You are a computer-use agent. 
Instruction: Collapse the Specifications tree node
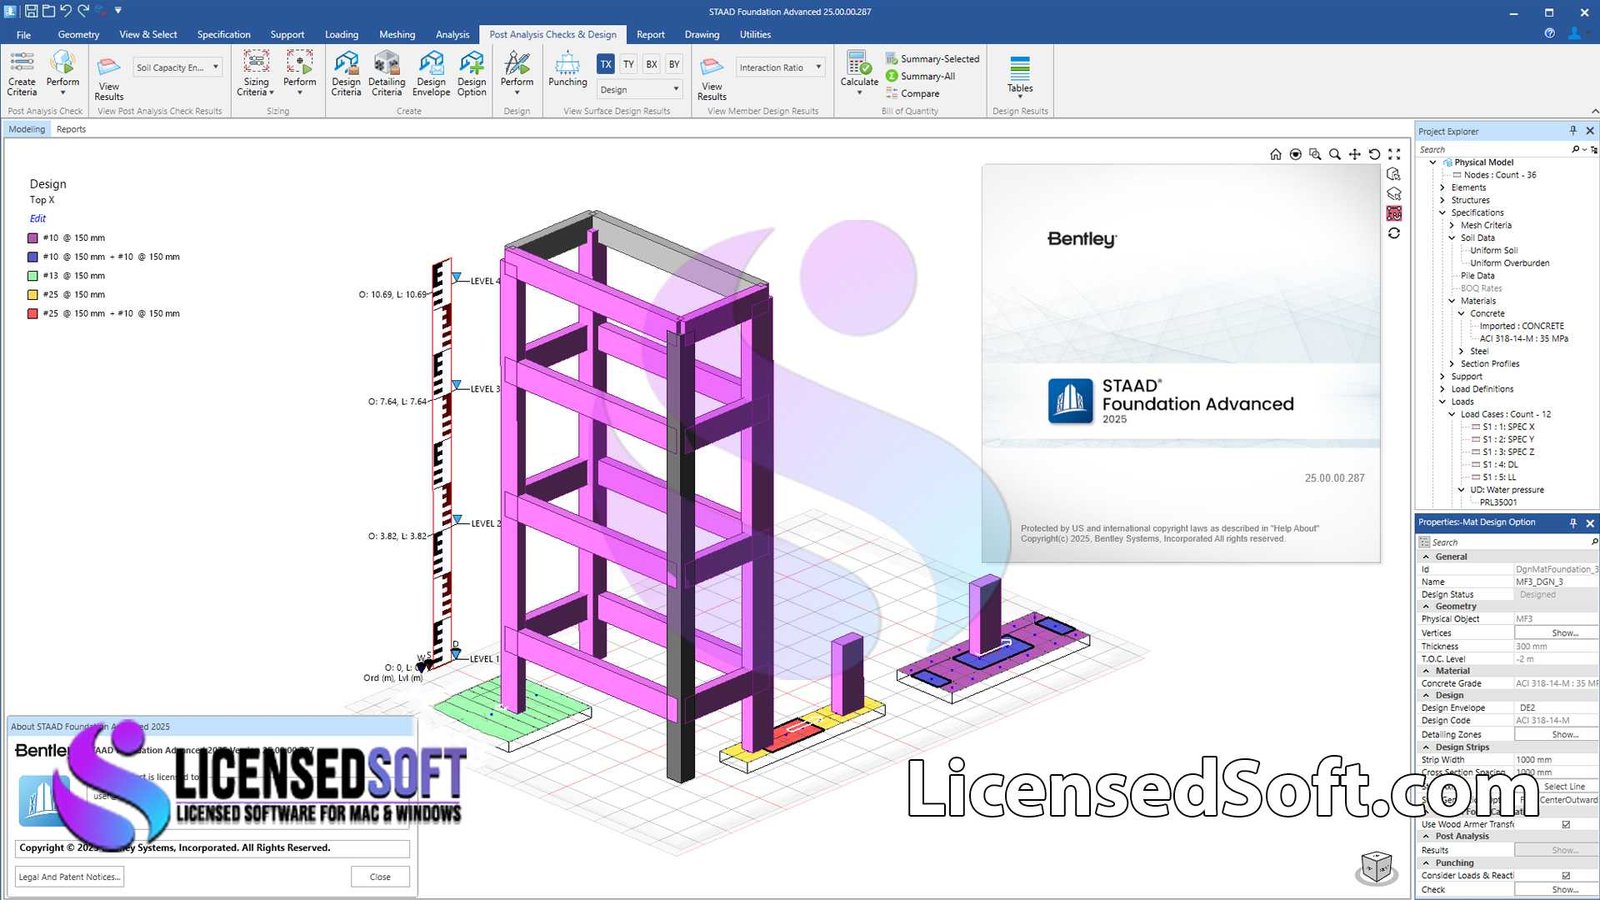(x=1442, y=213)
